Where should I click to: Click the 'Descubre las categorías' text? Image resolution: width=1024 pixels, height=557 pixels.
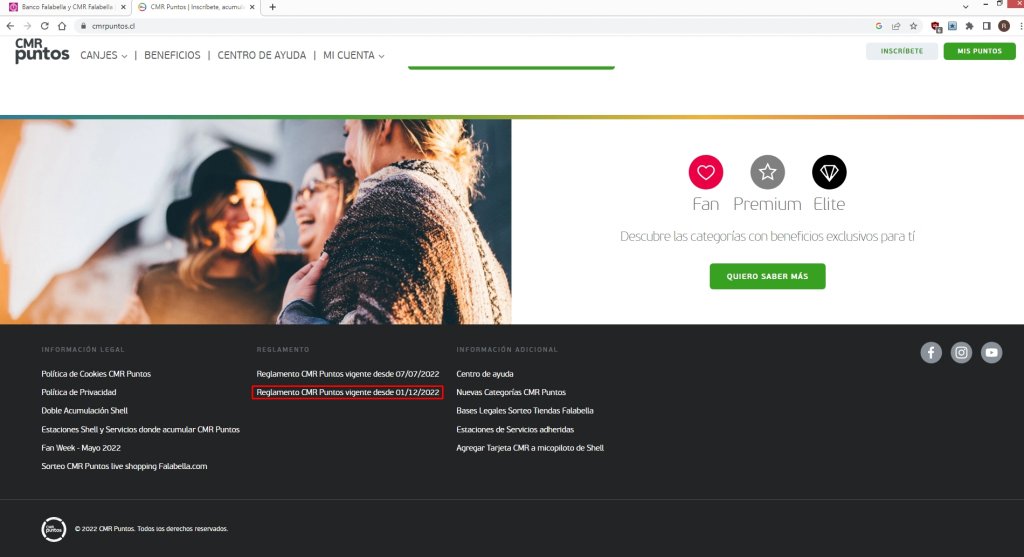[x=767, y=236]
